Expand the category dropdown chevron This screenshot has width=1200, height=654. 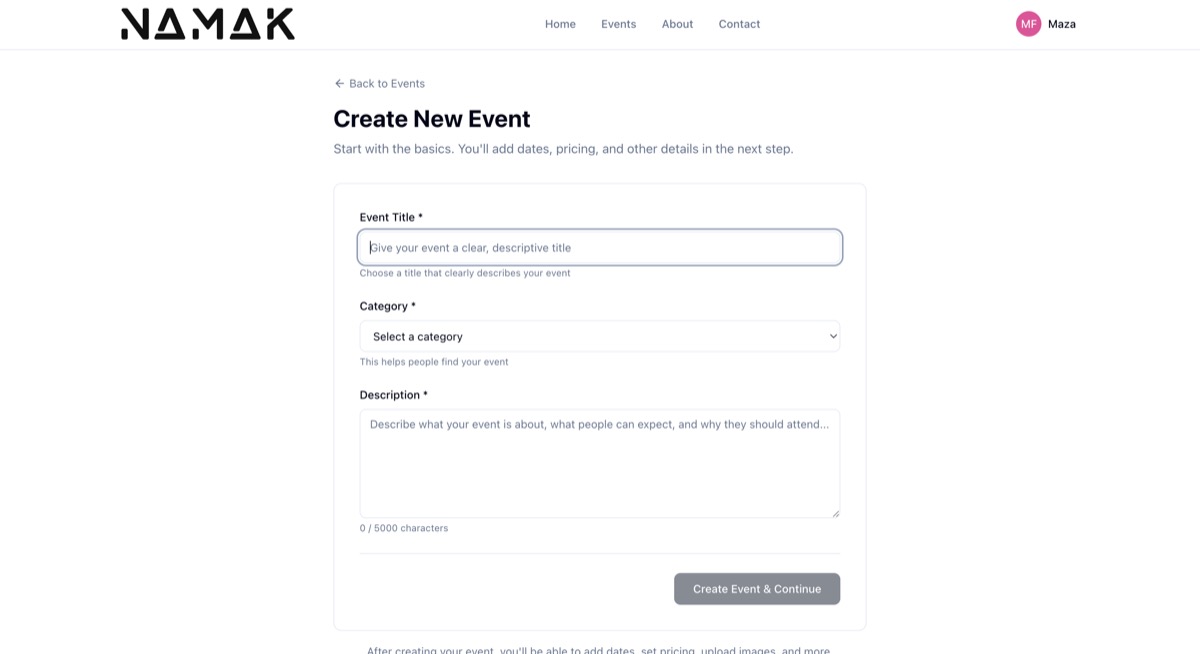[x=833, y=336]
